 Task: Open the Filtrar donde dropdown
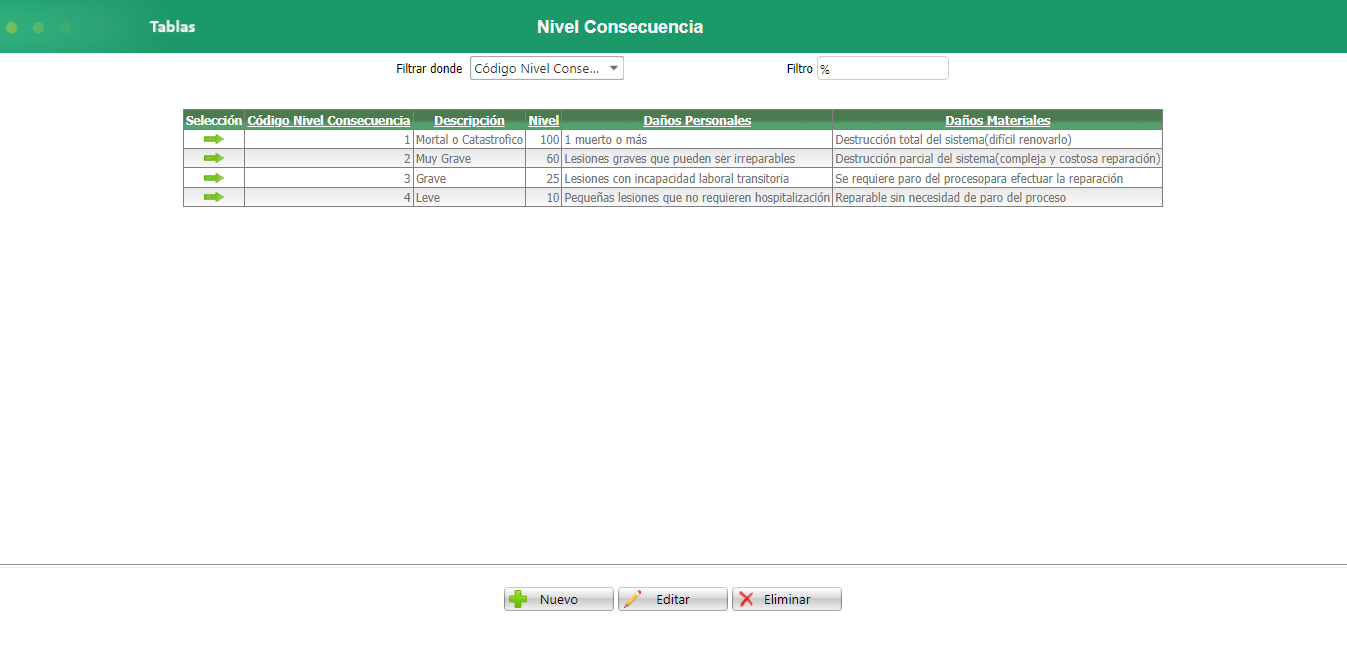[547, 68]
